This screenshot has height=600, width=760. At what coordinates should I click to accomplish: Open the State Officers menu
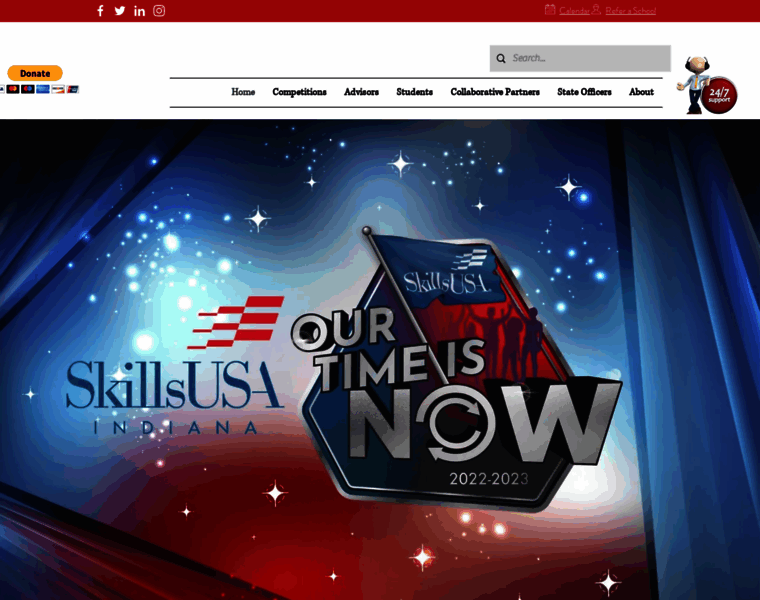point(584,92)
